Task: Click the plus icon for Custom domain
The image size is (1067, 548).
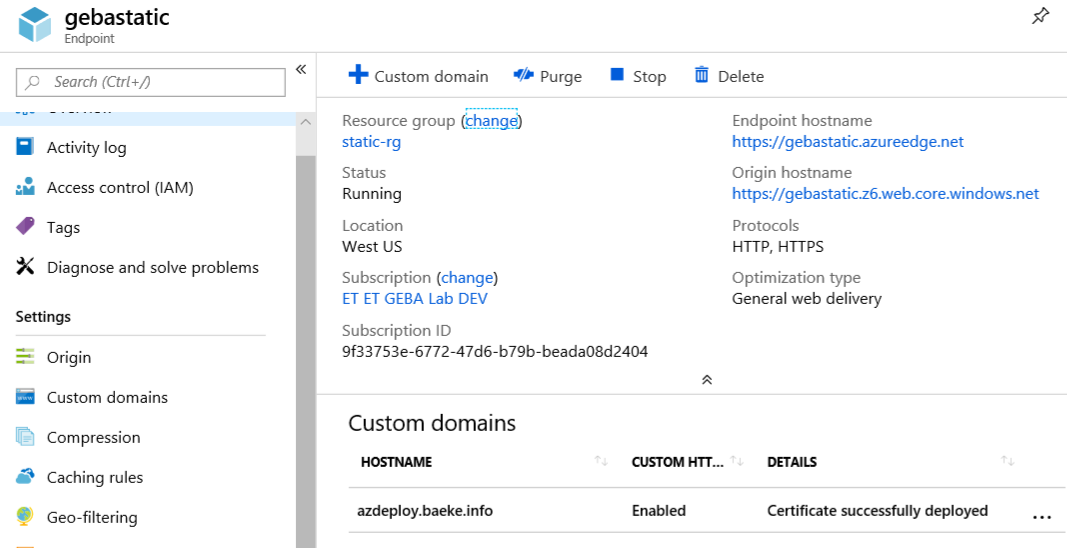Action: point(358,76)
